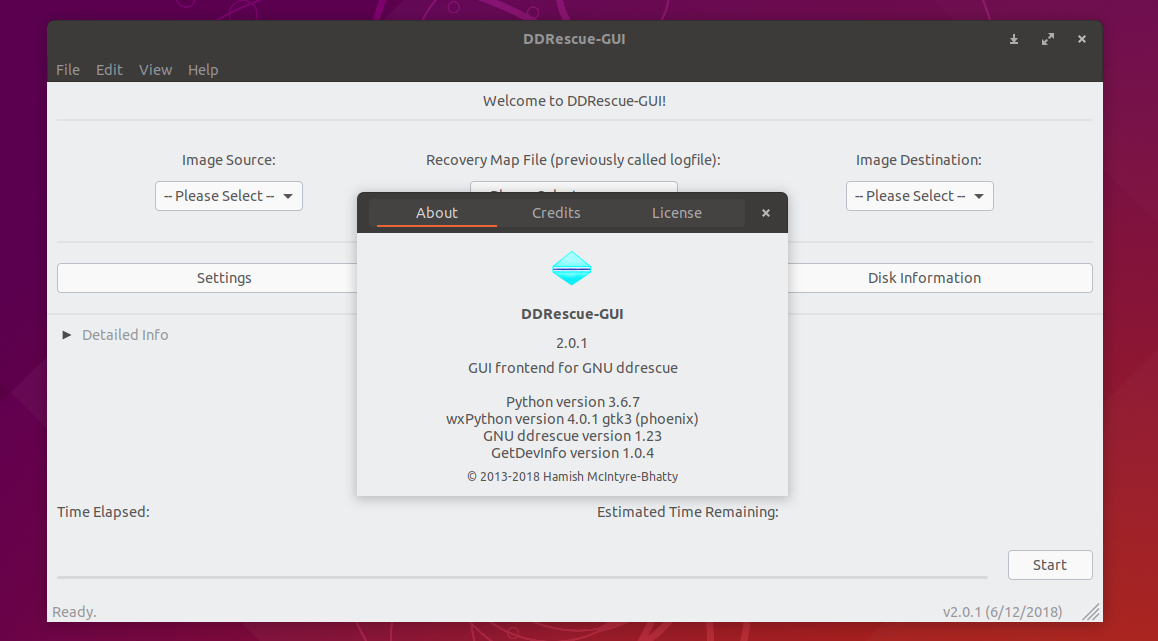Click 'GNU ddrescue version 1.23' text
The width and height of the screenshot is (1158, 641).
pos(572,436)
